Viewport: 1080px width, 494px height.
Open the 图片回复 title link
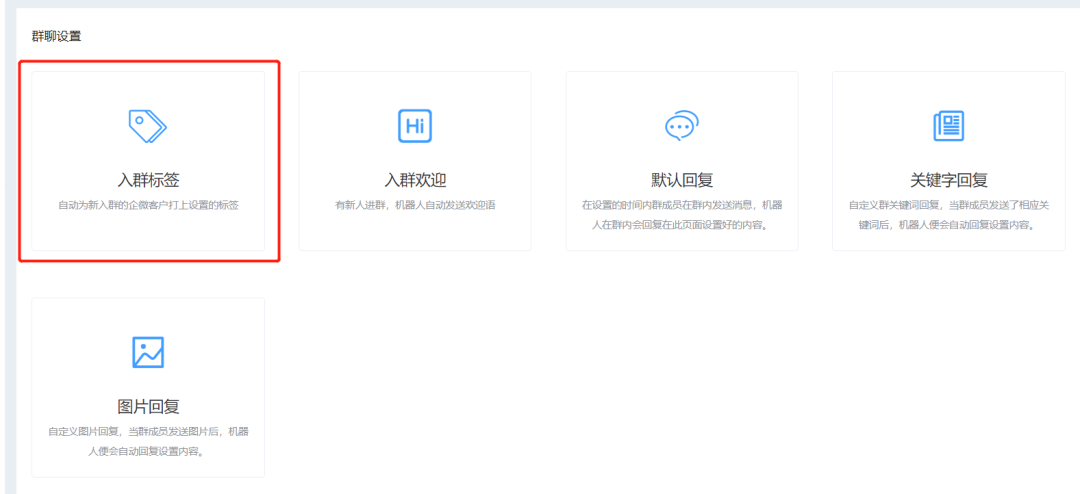[x=148, y=407]
